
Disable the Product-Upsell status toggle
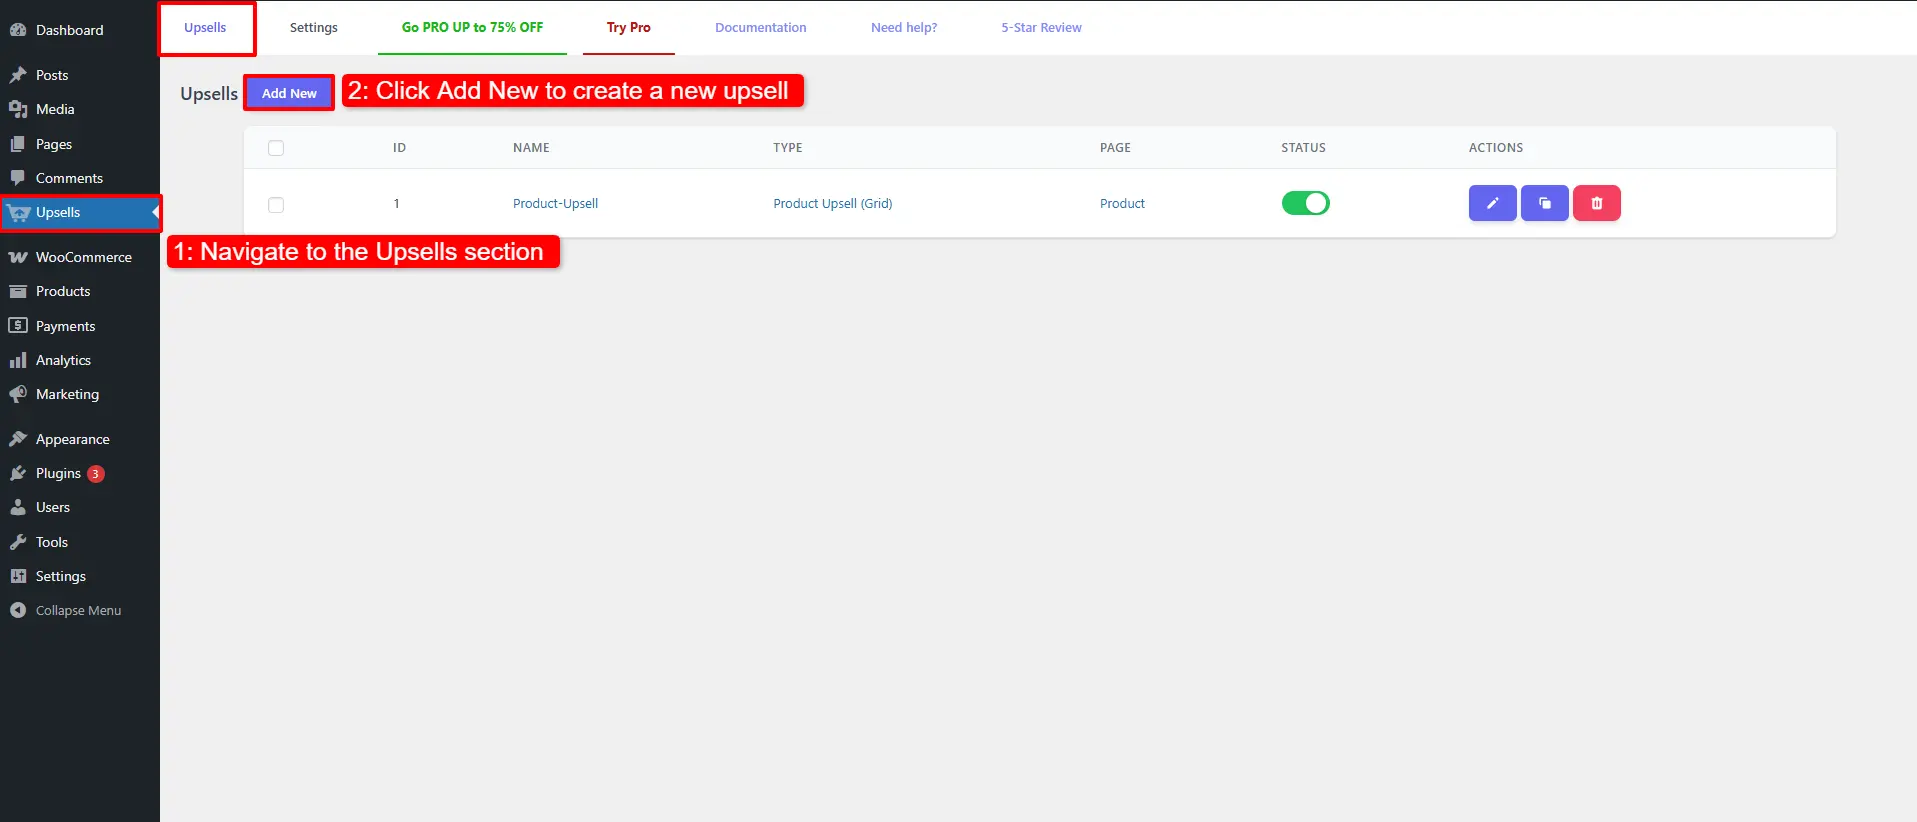click(1305, 203)
